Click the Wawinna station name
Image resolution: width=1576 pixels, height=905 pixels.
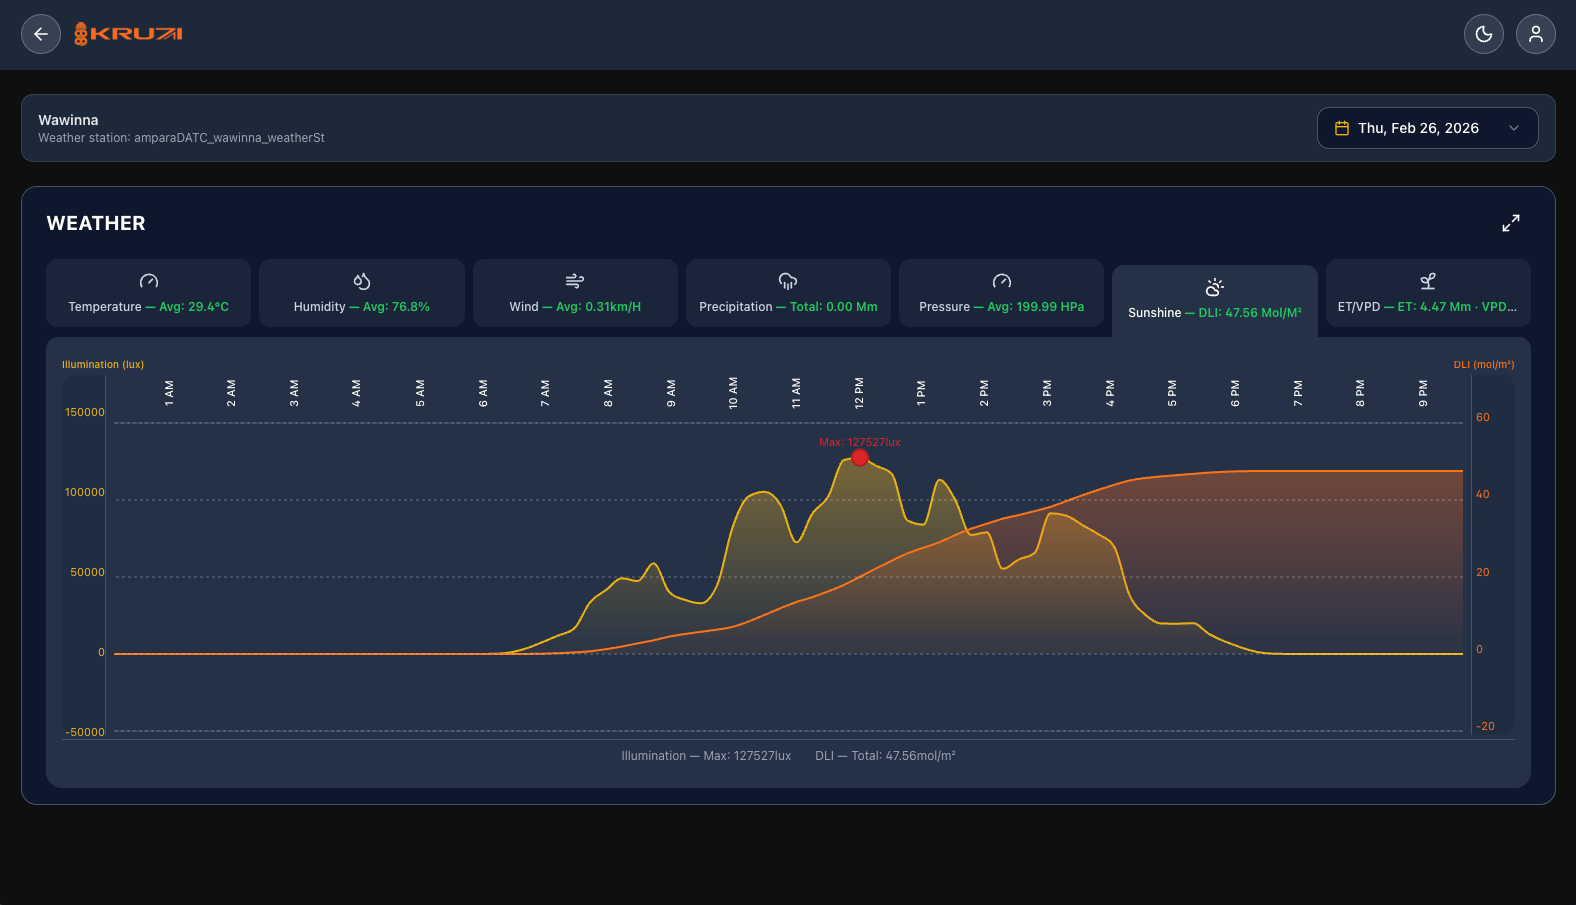pyautogui.click(x=68, y=120)
